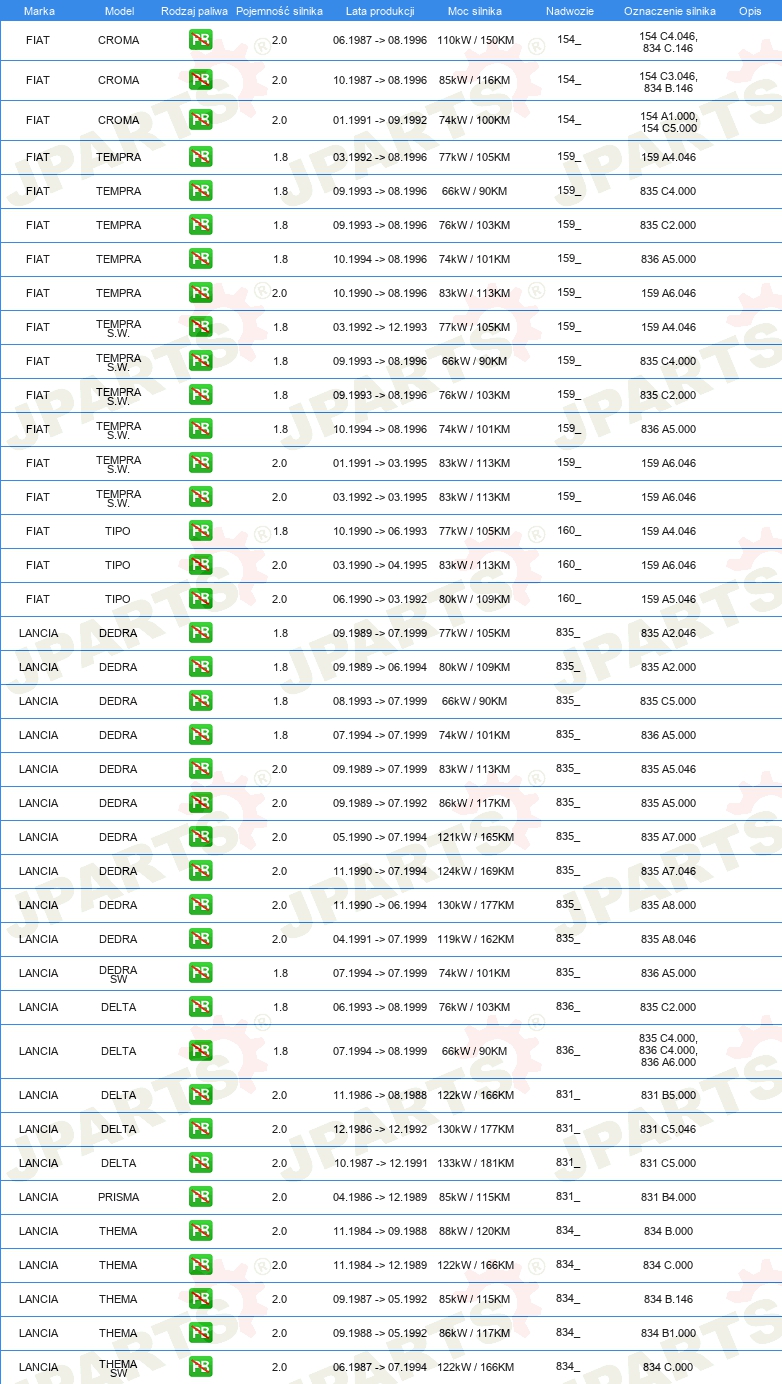Screen dimensions: 782x1384
Task: Select the '835 A2.000' engine code
Action: (668, 667)
